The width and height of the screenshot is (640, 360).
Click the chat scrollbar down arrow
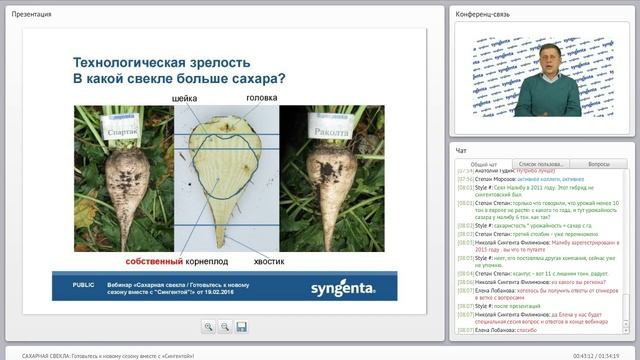click(x=626, y=331)
